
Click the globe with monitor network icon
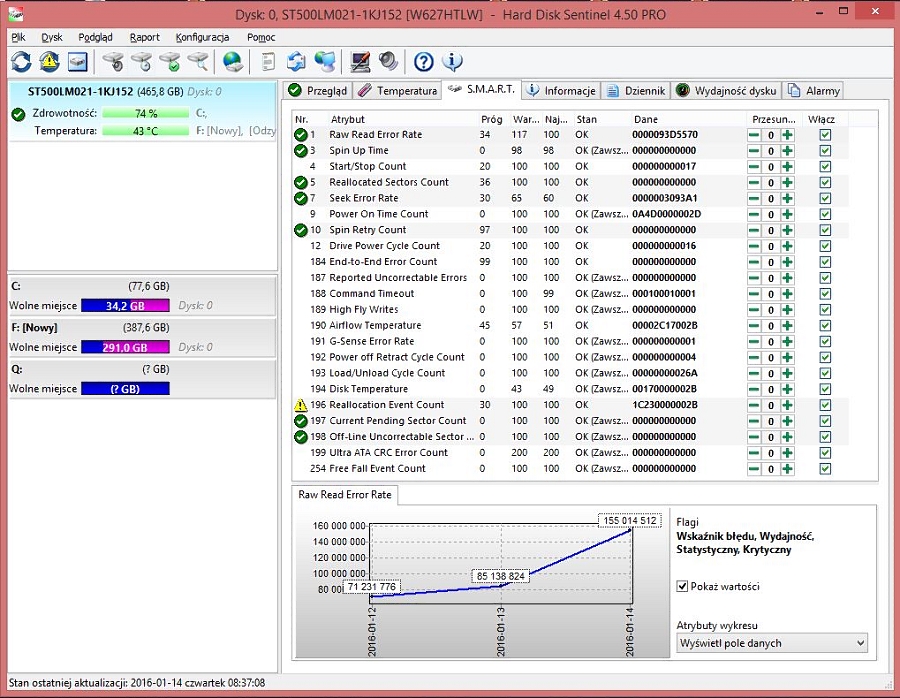tap(325, 61)
